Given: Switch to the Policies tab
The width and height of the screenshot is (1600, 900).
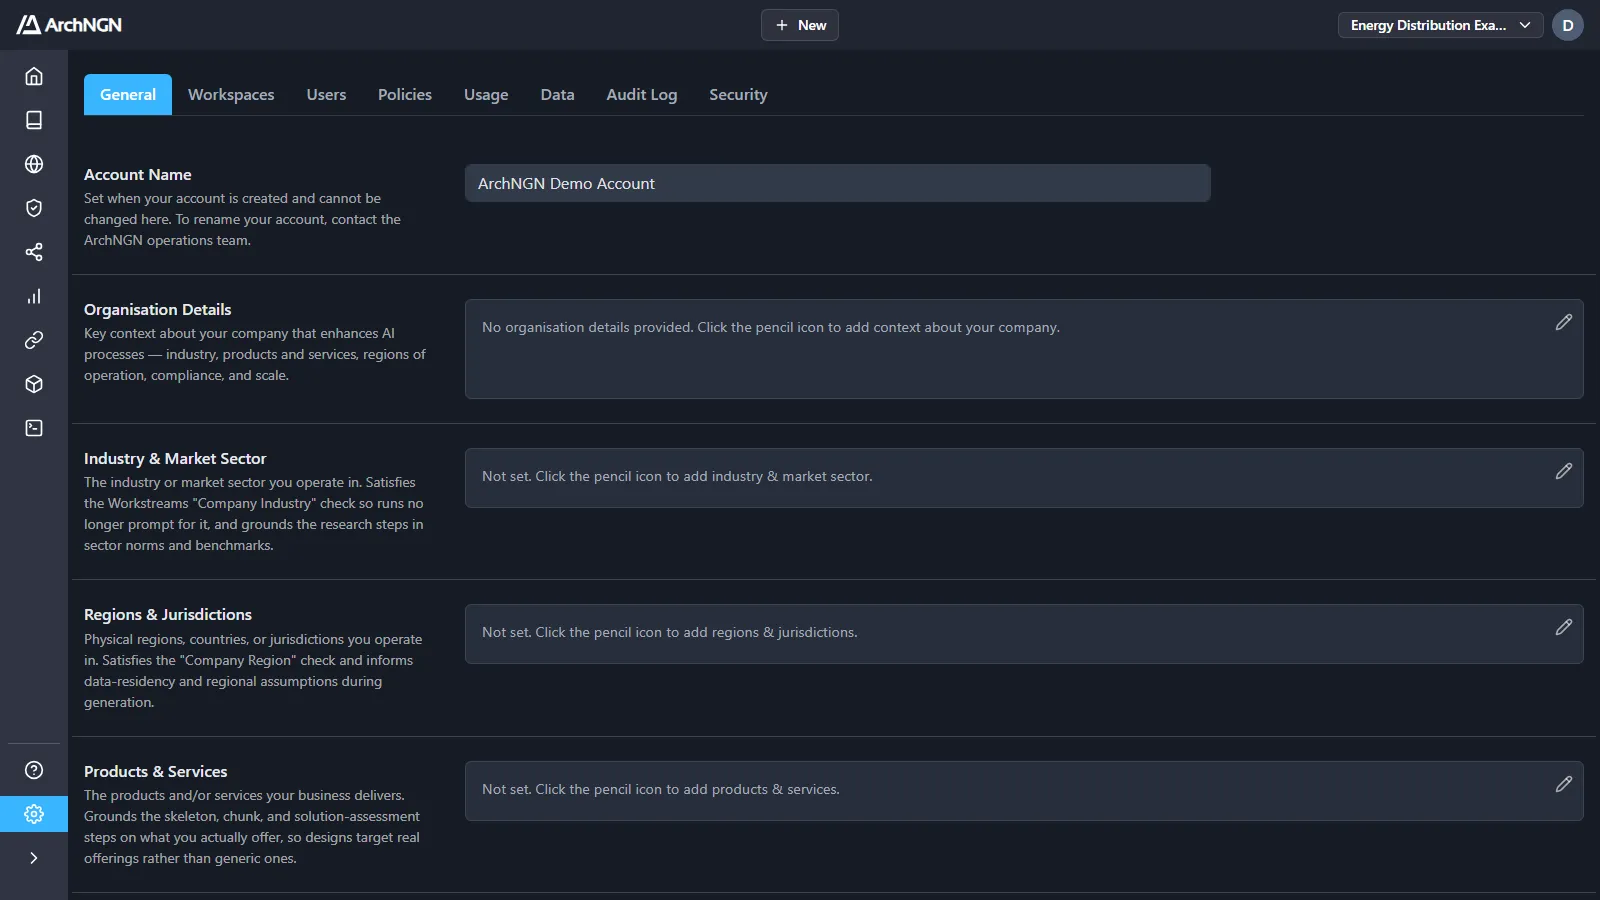Looking at the screenshot, I should pos(405,95).
